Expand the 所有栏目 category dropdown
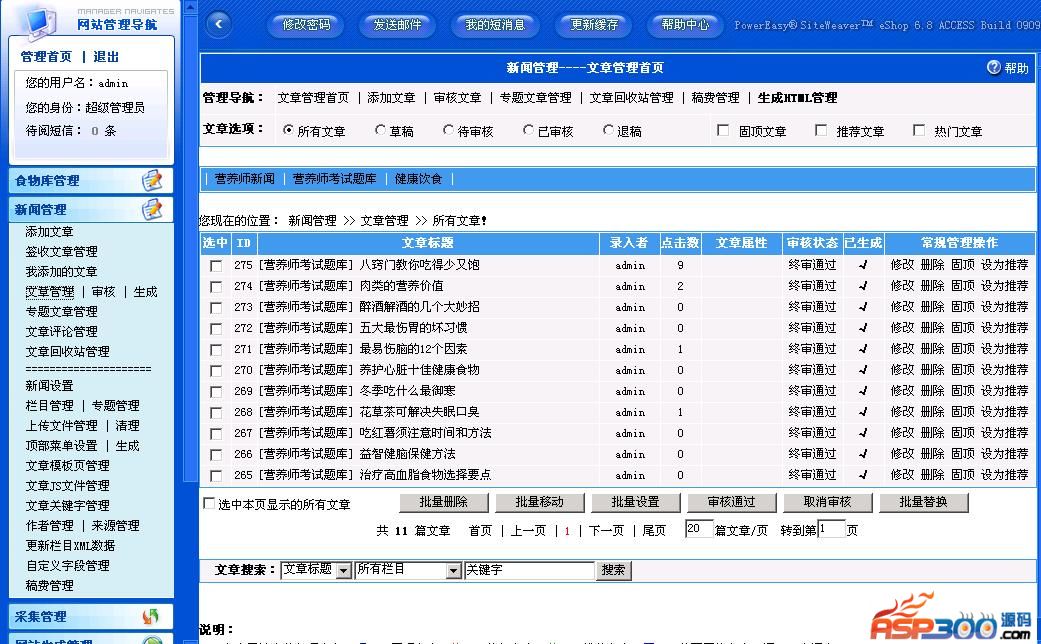Screen dimensions: 1041x644 (453, 570)
